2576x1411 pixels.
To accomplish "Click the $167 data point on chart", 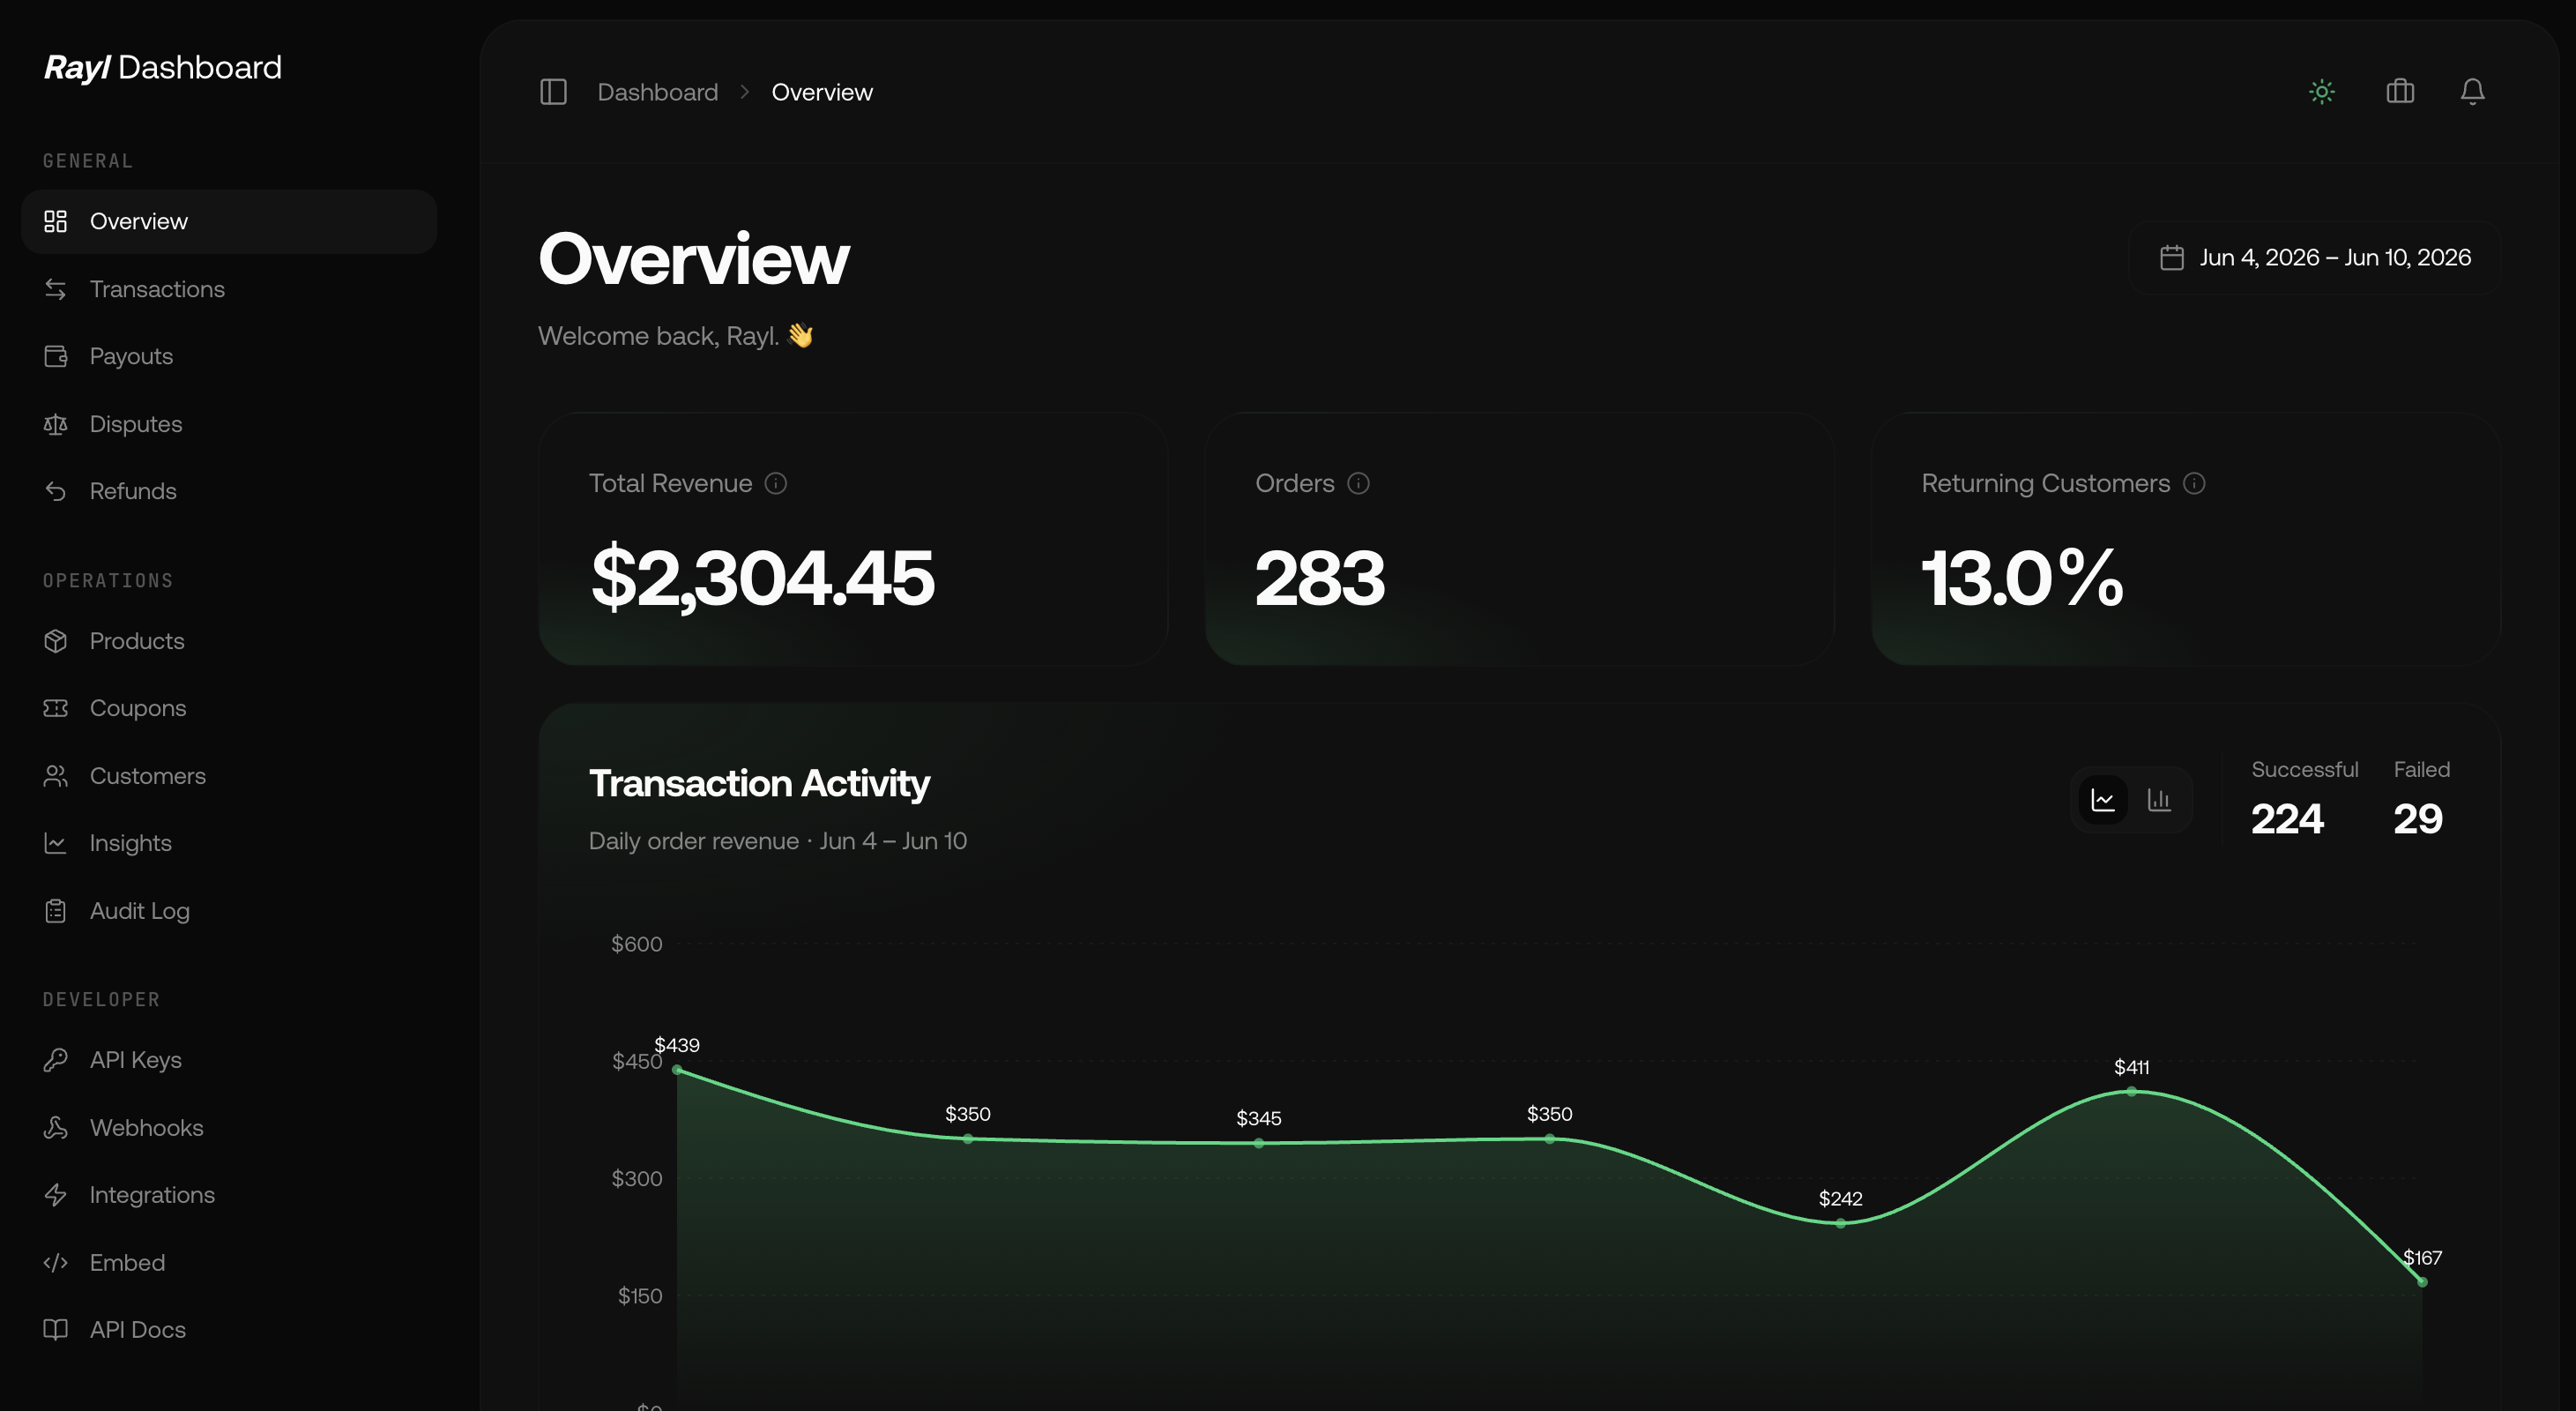I will click(2422, 1282).
